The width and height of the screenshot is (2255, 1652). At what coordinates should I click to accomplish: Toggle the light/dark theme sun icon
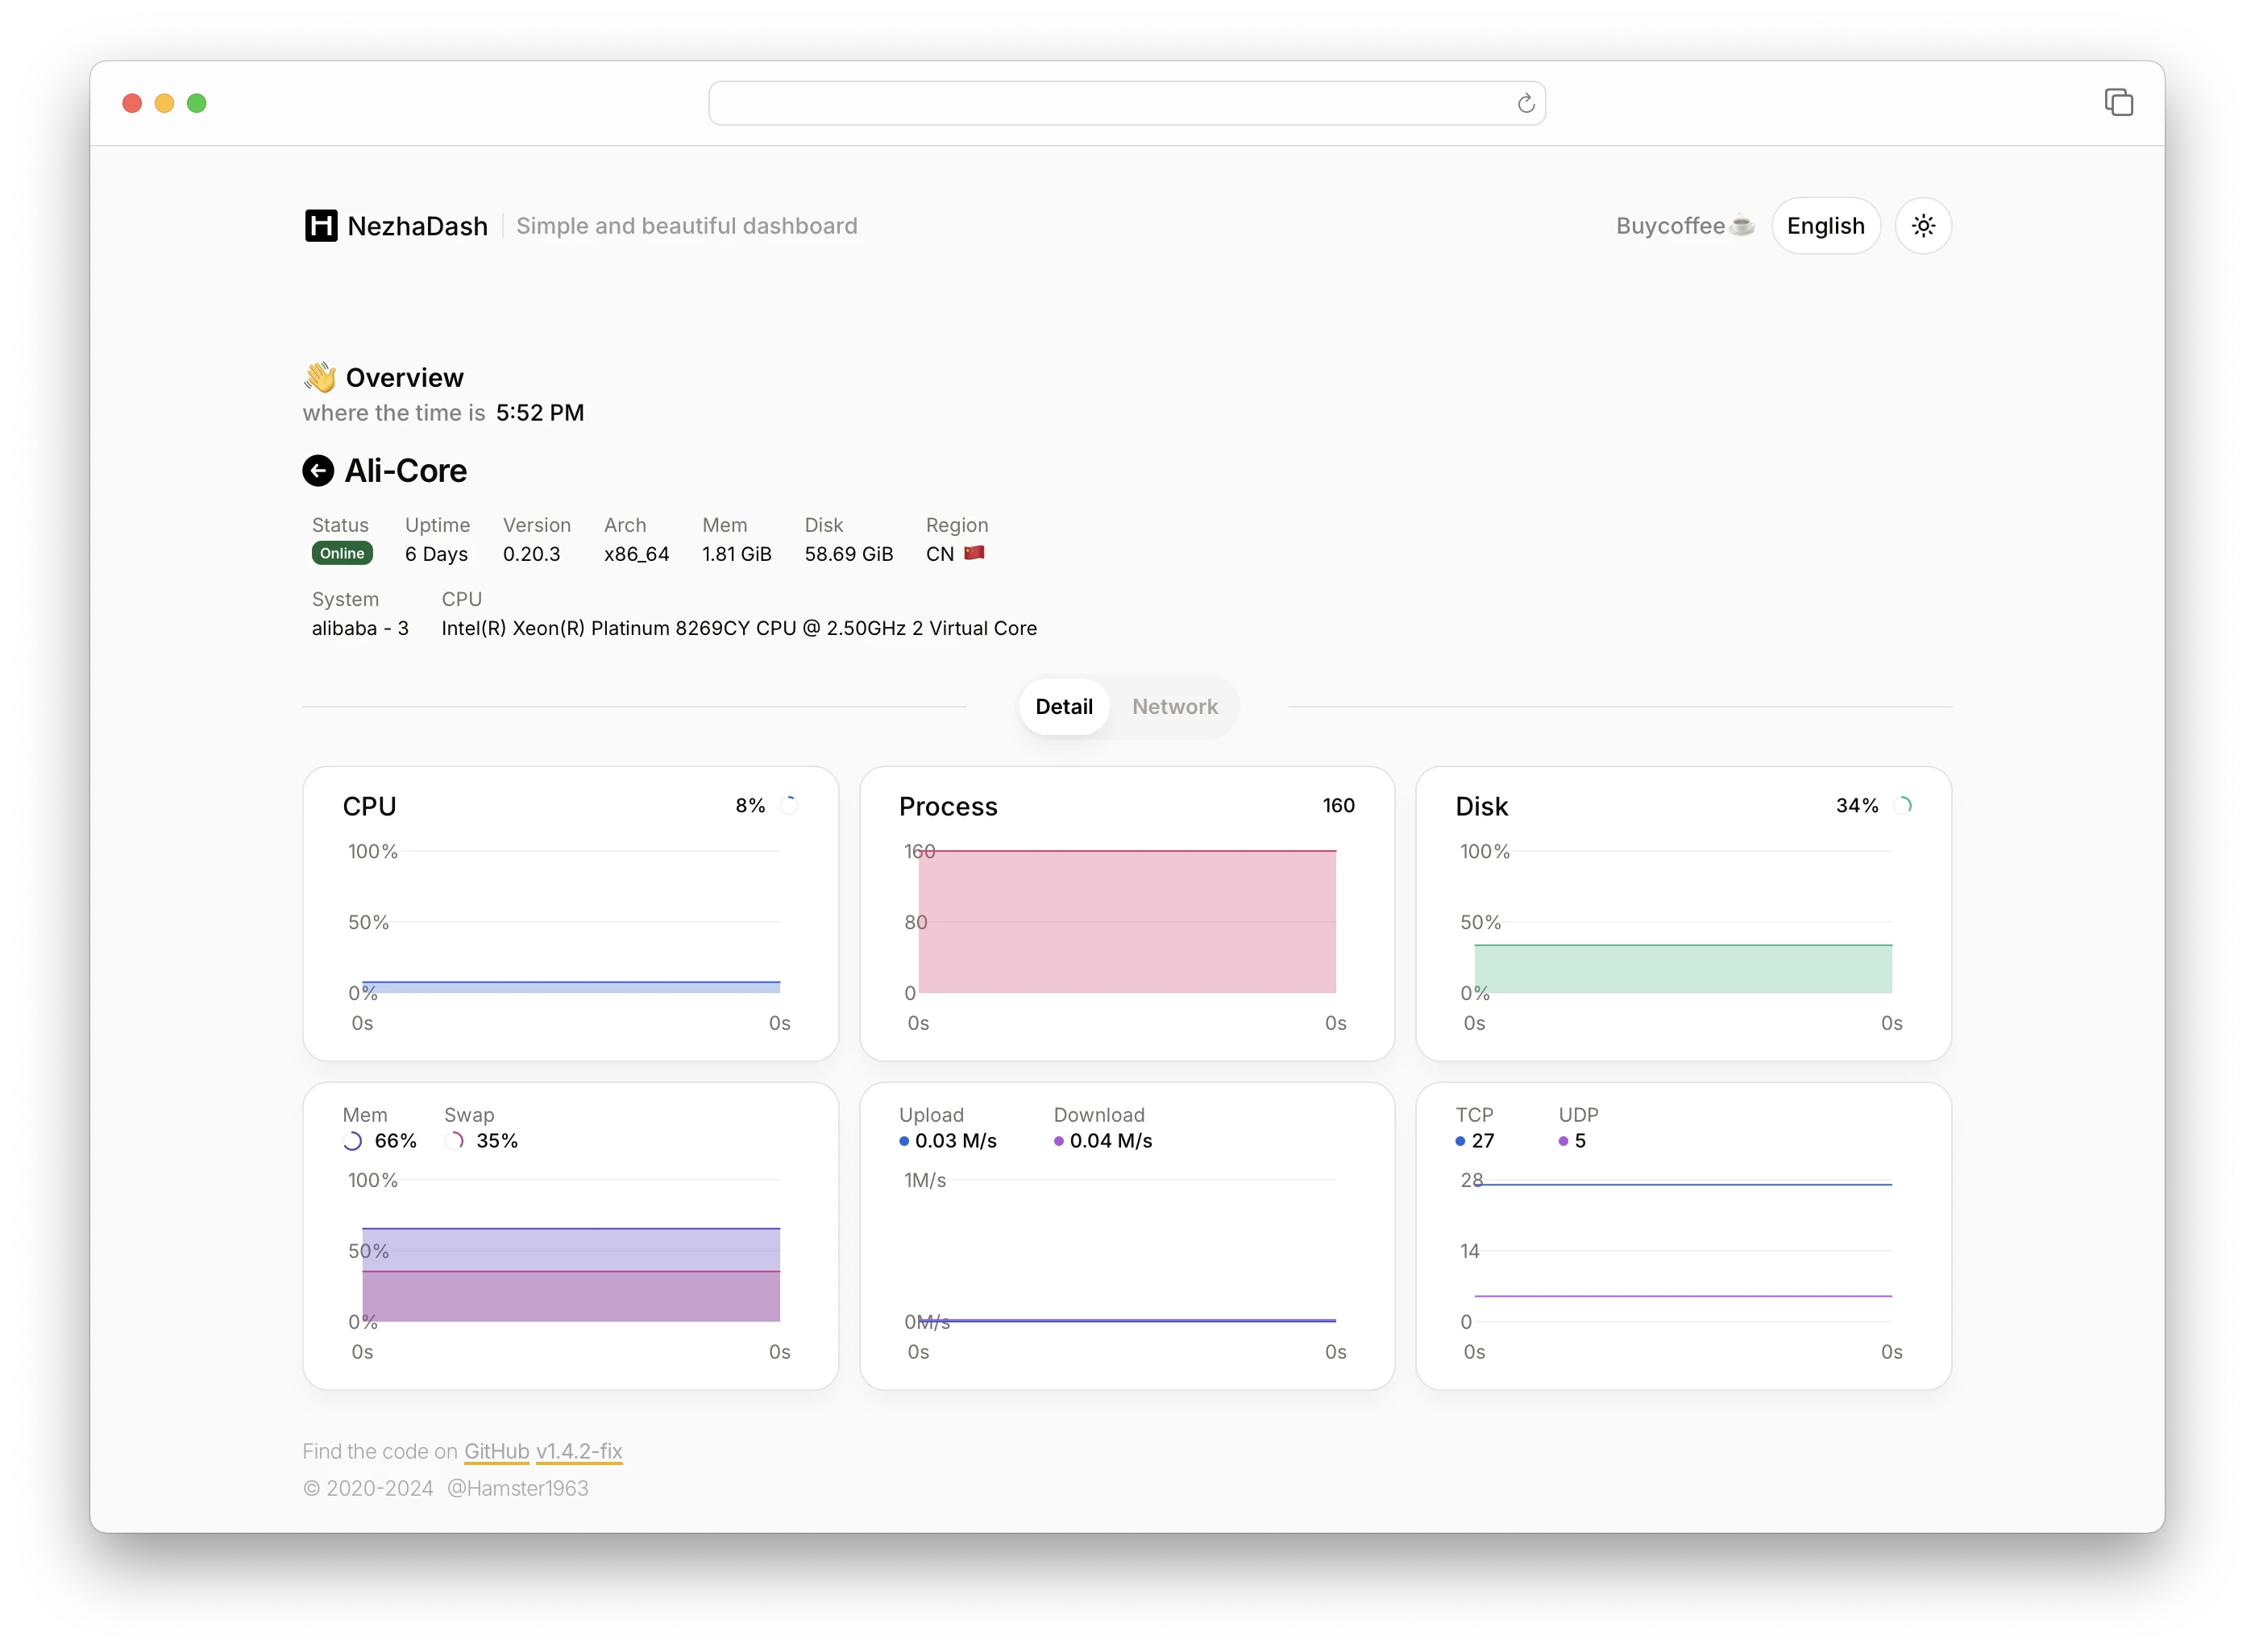[x=1923, y=226]
